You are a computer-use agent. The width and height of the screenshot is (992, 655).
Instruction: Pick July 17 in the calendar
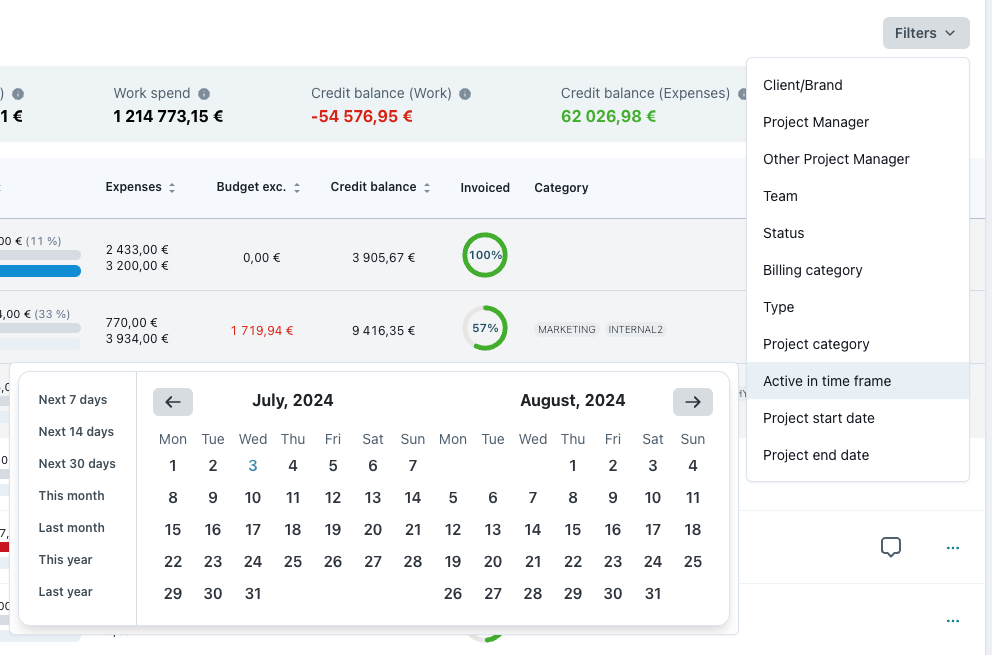[252, 530]
